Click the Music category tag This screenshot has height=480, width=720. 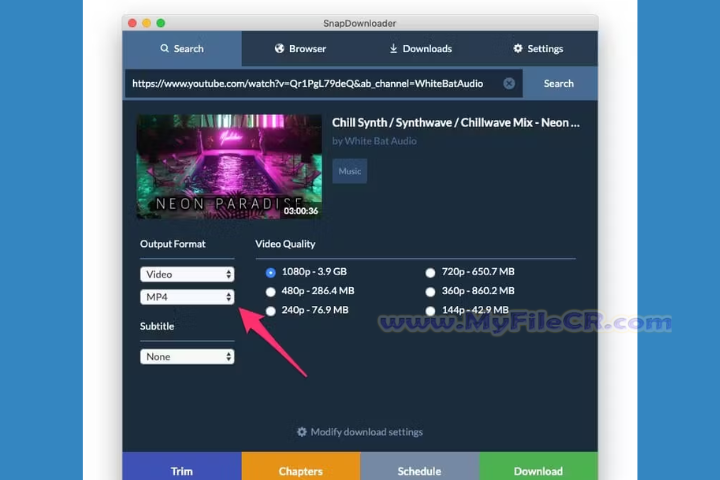pos(349,171)
